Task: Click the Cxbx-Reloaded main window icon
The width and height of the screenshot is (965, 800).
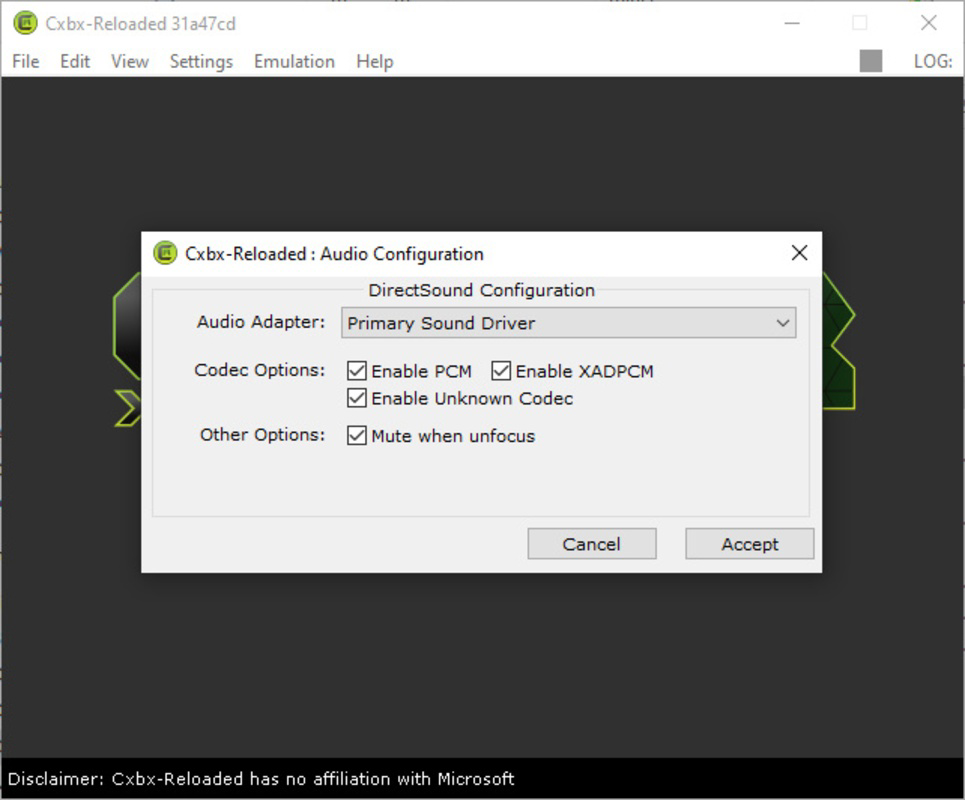Action: 25,23
